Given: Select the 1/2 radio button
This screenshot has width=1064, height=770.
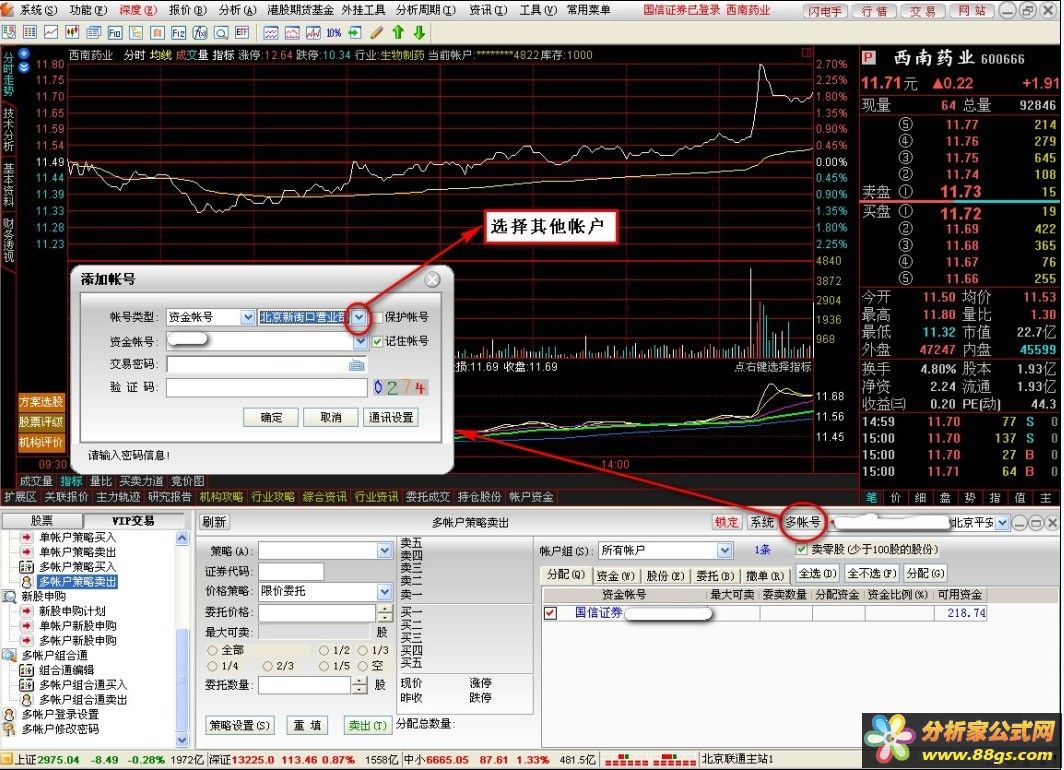Looking at the screenshot, I should point(324,650).
